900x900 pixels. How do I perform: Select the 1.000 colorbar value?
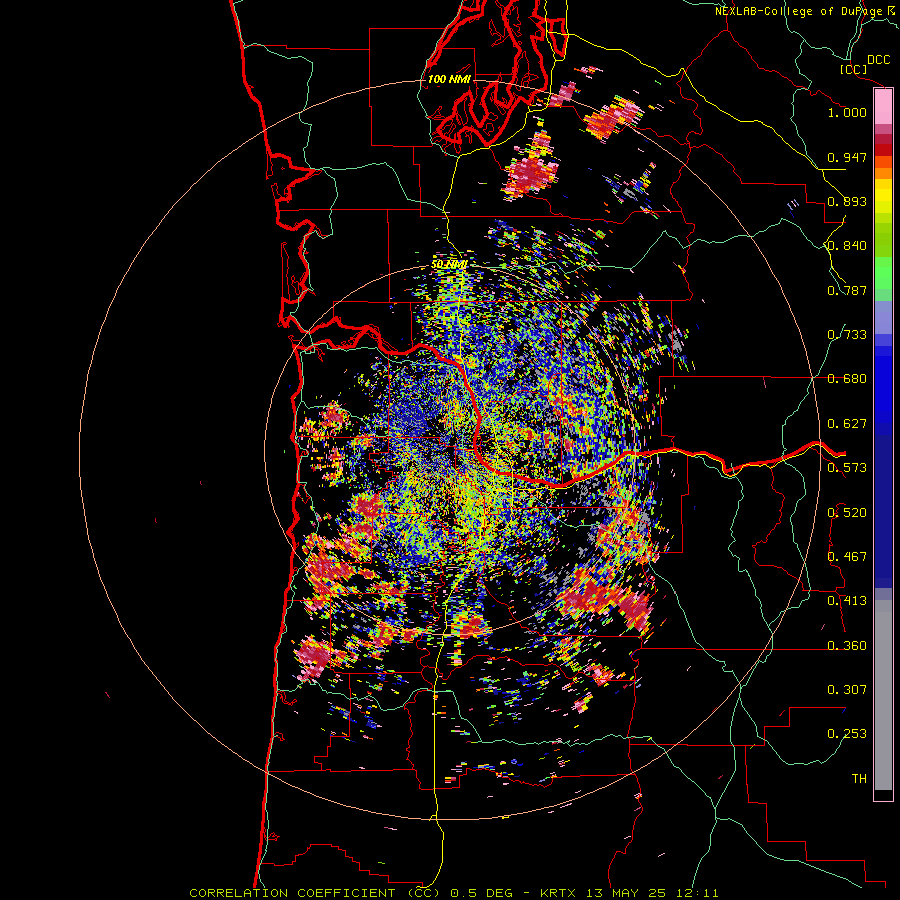pyautogui.click(x=847, y=112)
